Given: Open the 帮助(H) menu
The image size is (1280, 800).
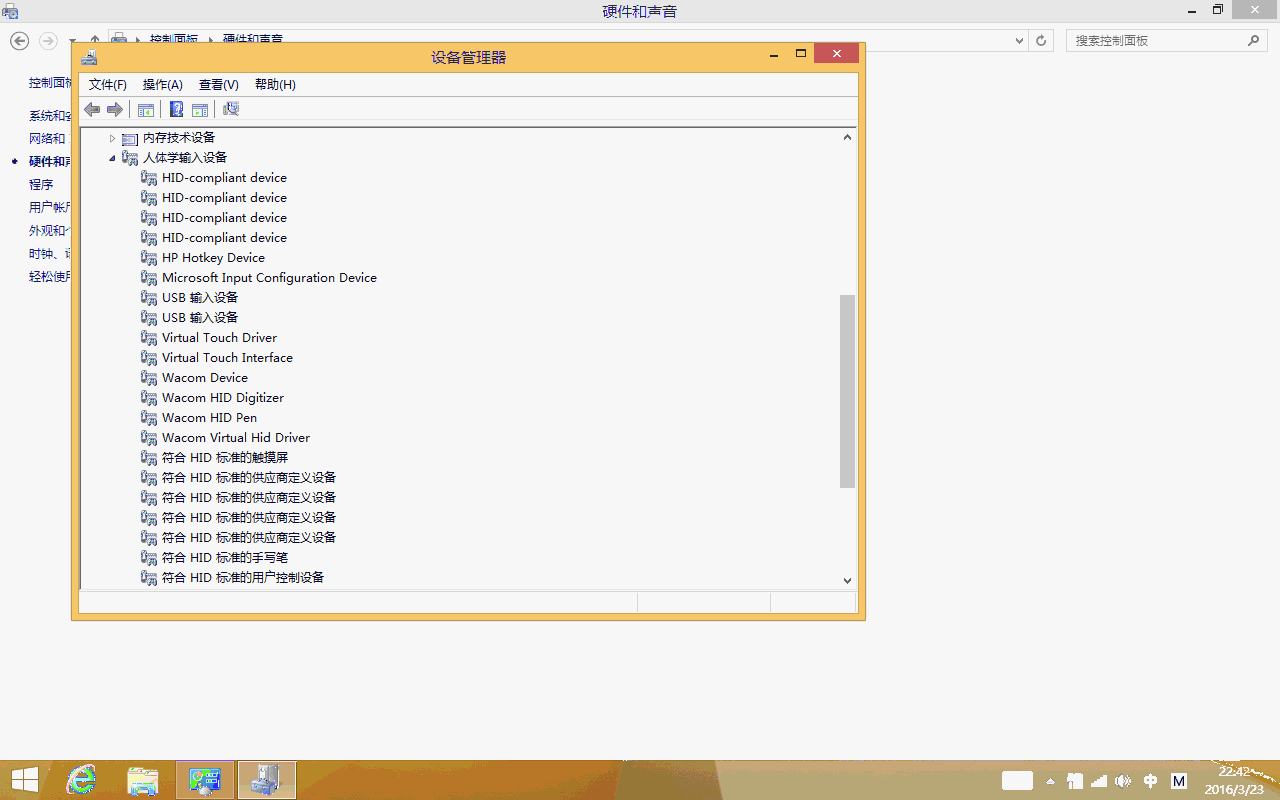Looking at the screenshot, I should tap(275, 85).
